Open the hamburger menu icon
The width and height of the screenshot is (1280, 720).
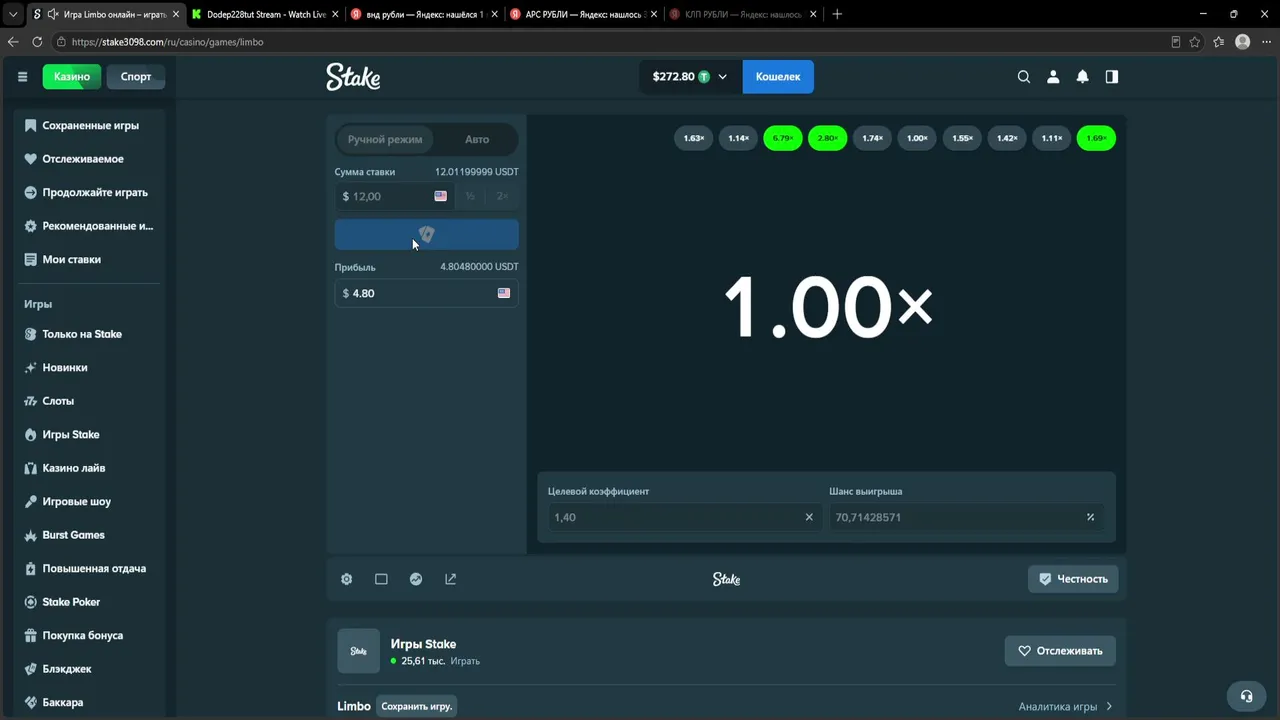pyautogui.click(x=22, y=77)
